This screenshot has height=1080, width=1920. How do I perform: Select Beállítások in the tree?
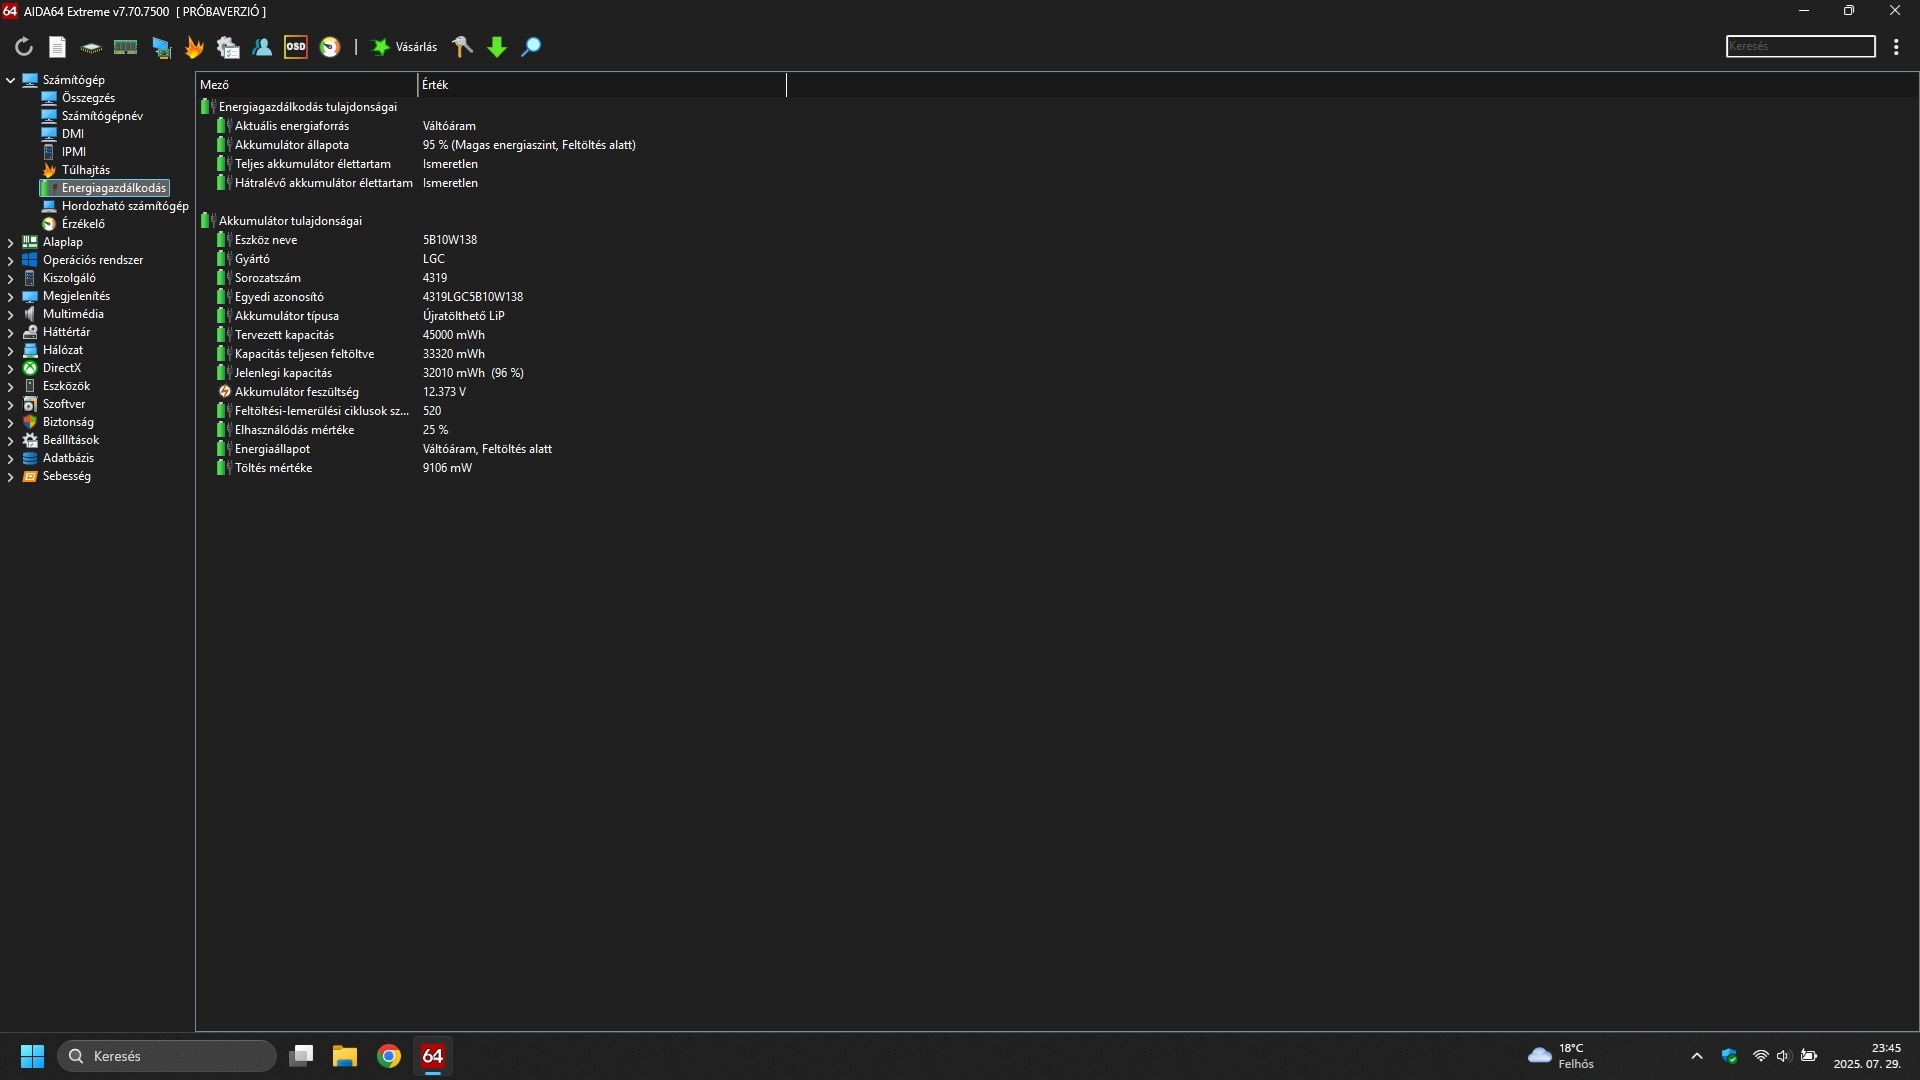coord(70,440)
